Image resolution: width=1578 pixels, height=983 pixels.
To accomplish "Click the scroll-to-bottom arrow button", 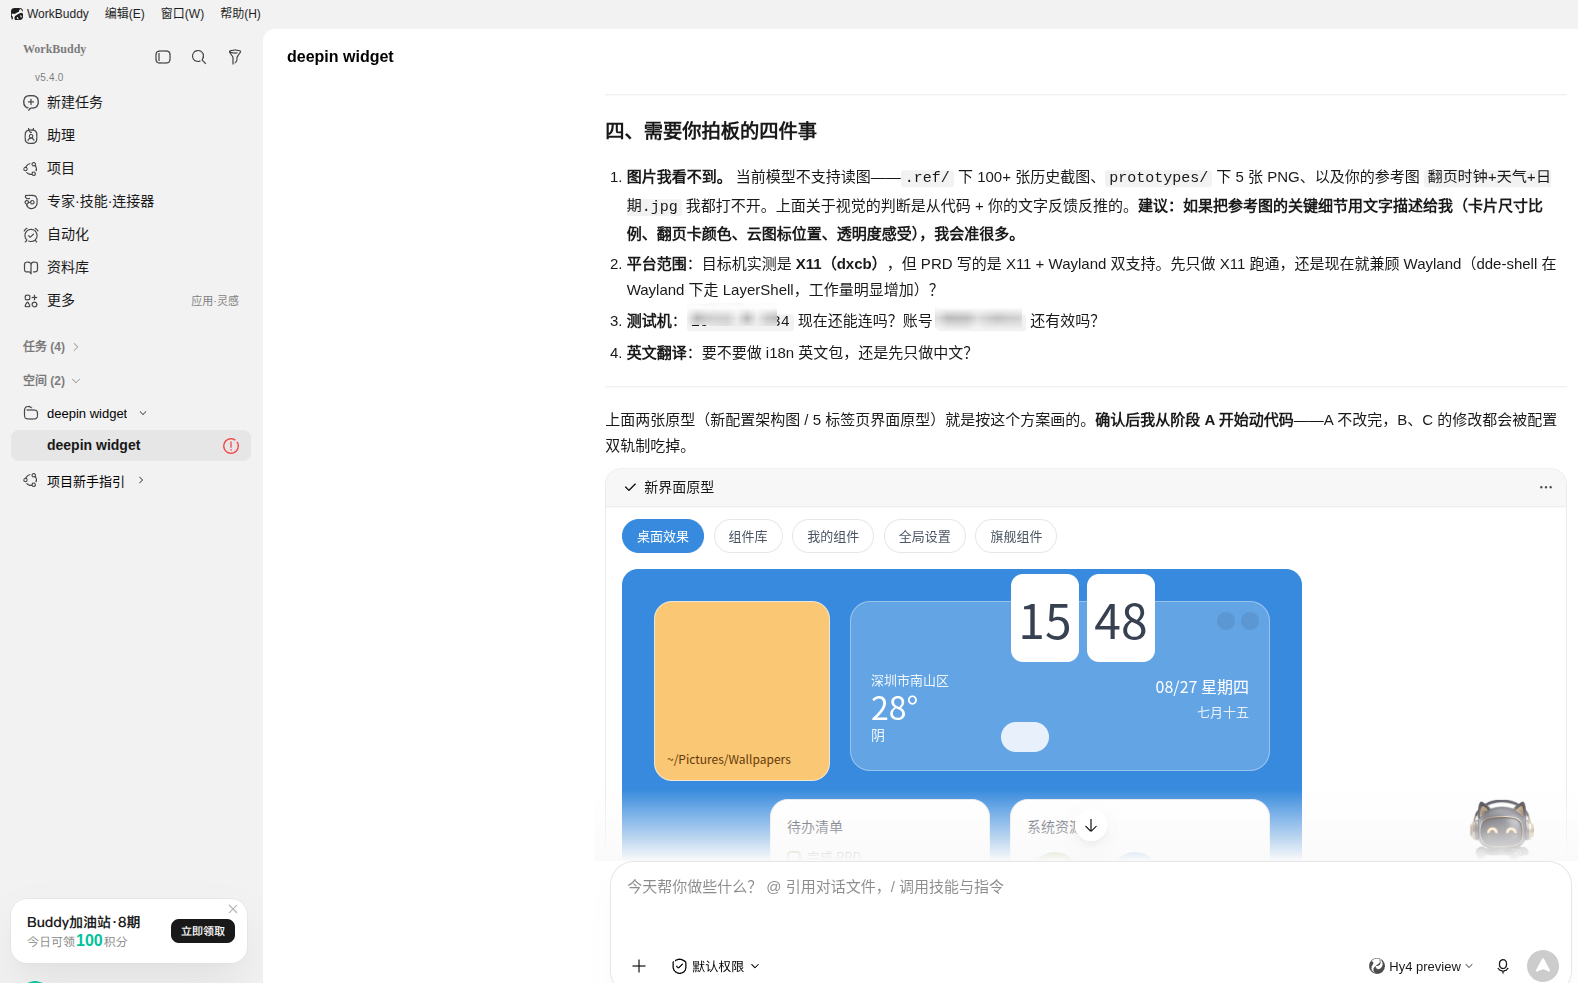I will [x=1091, y=826].
